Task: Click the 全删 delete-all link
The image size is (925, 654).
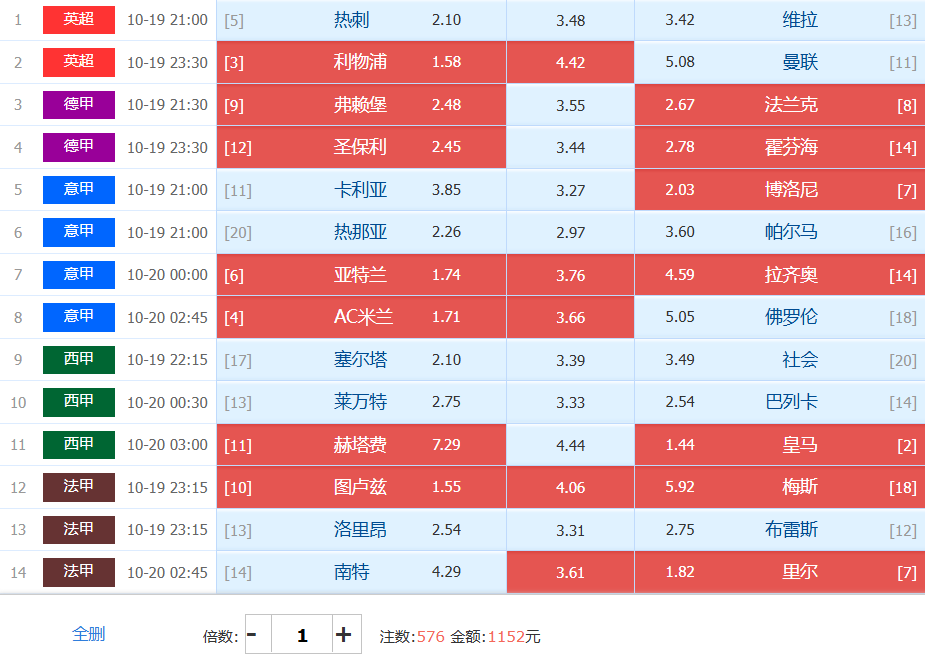Action: coord(88,633)
